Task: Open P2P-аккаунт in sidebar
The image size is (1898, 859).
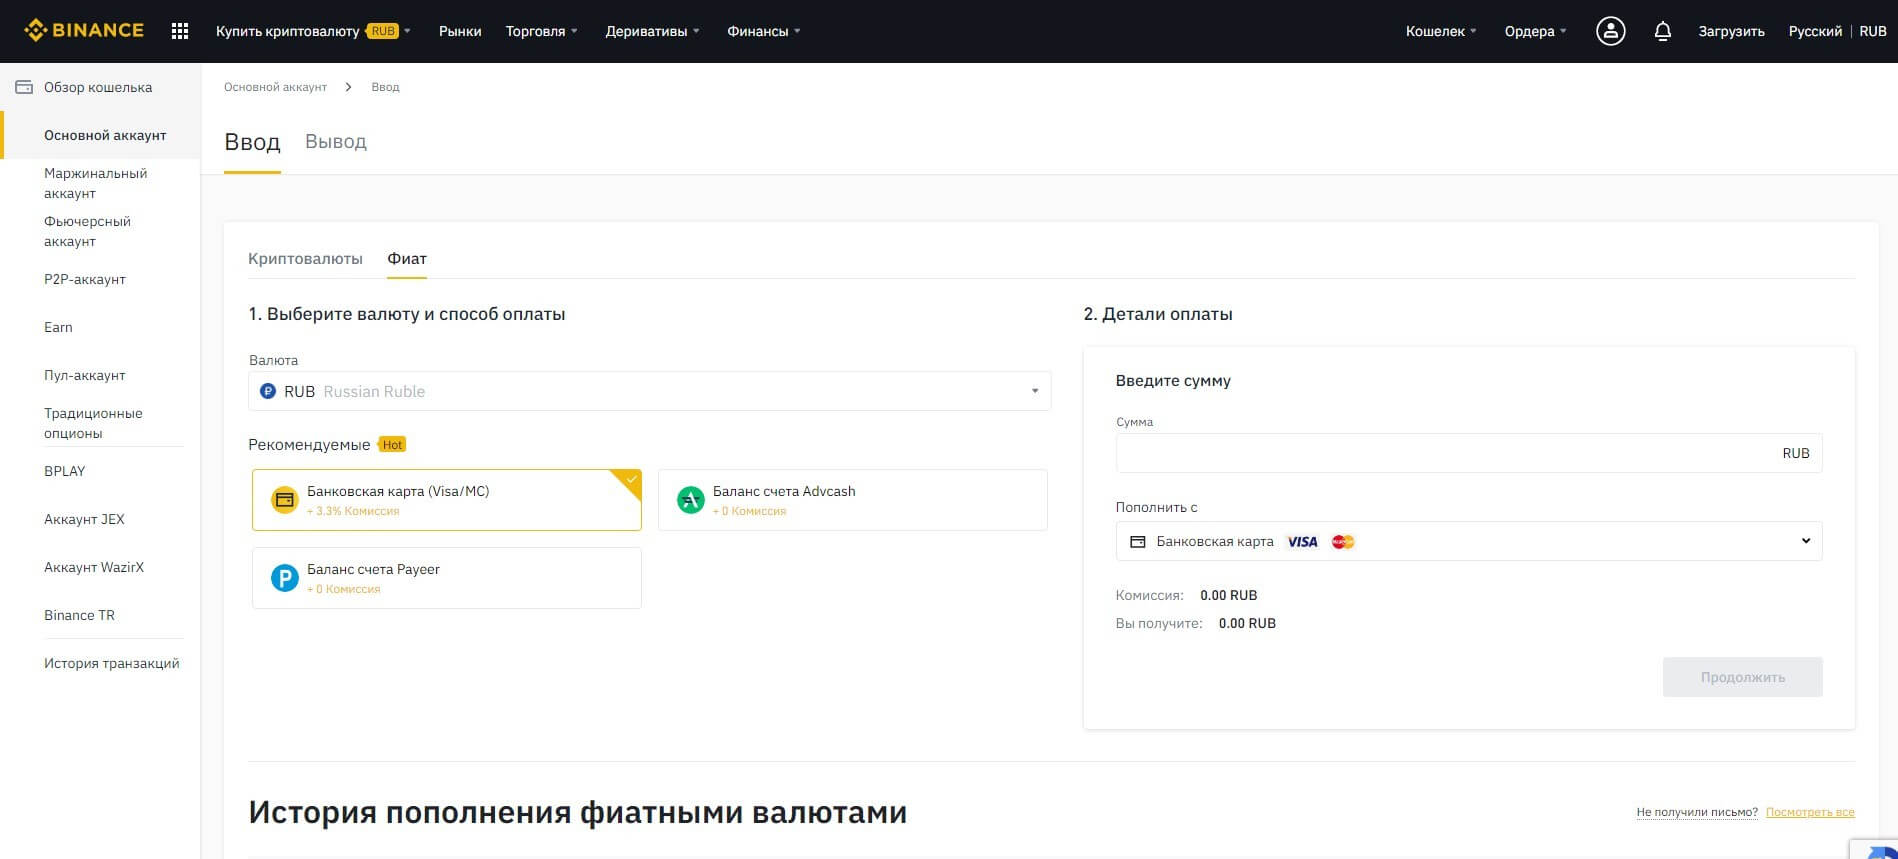Action: pyautogui.click(x=85, y=279)
